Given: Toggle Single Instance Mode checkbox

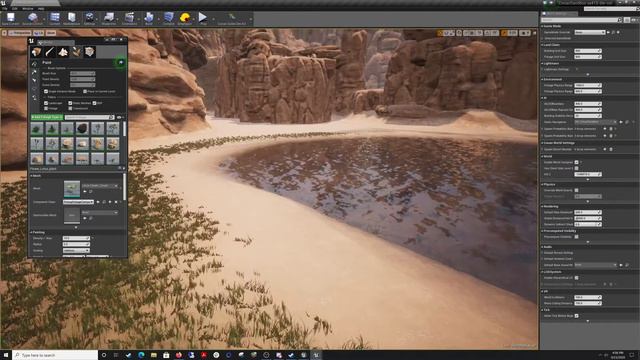Looking at the screenshot, I should [46, 91].
